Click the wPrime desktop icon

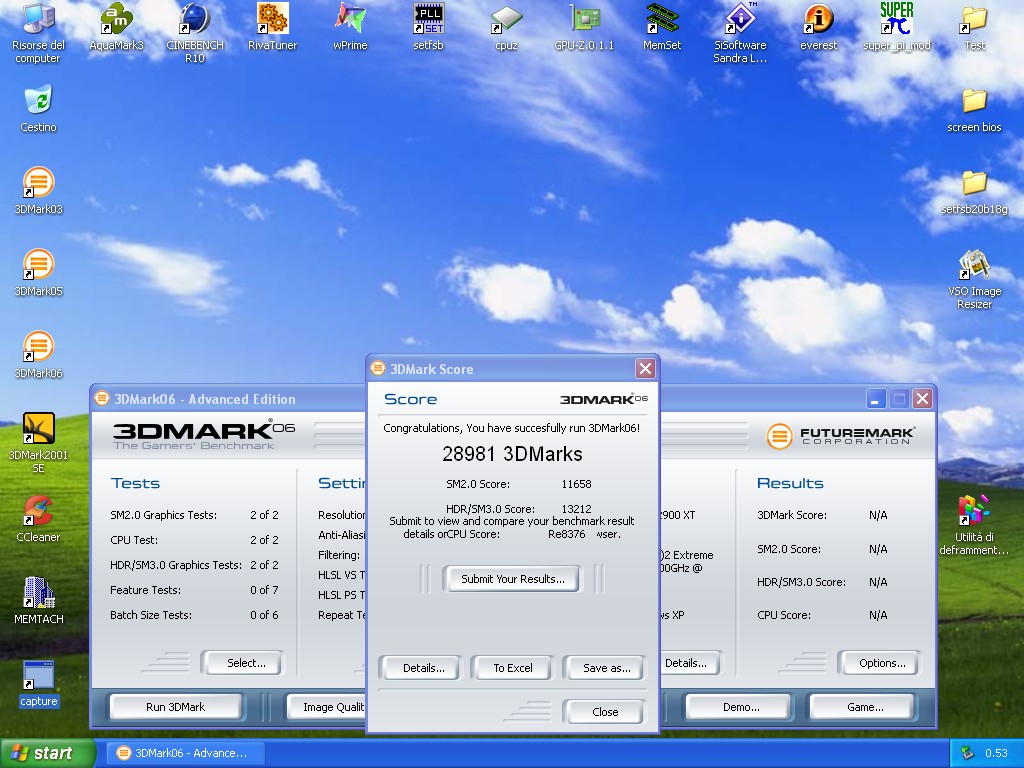(351, 27)
